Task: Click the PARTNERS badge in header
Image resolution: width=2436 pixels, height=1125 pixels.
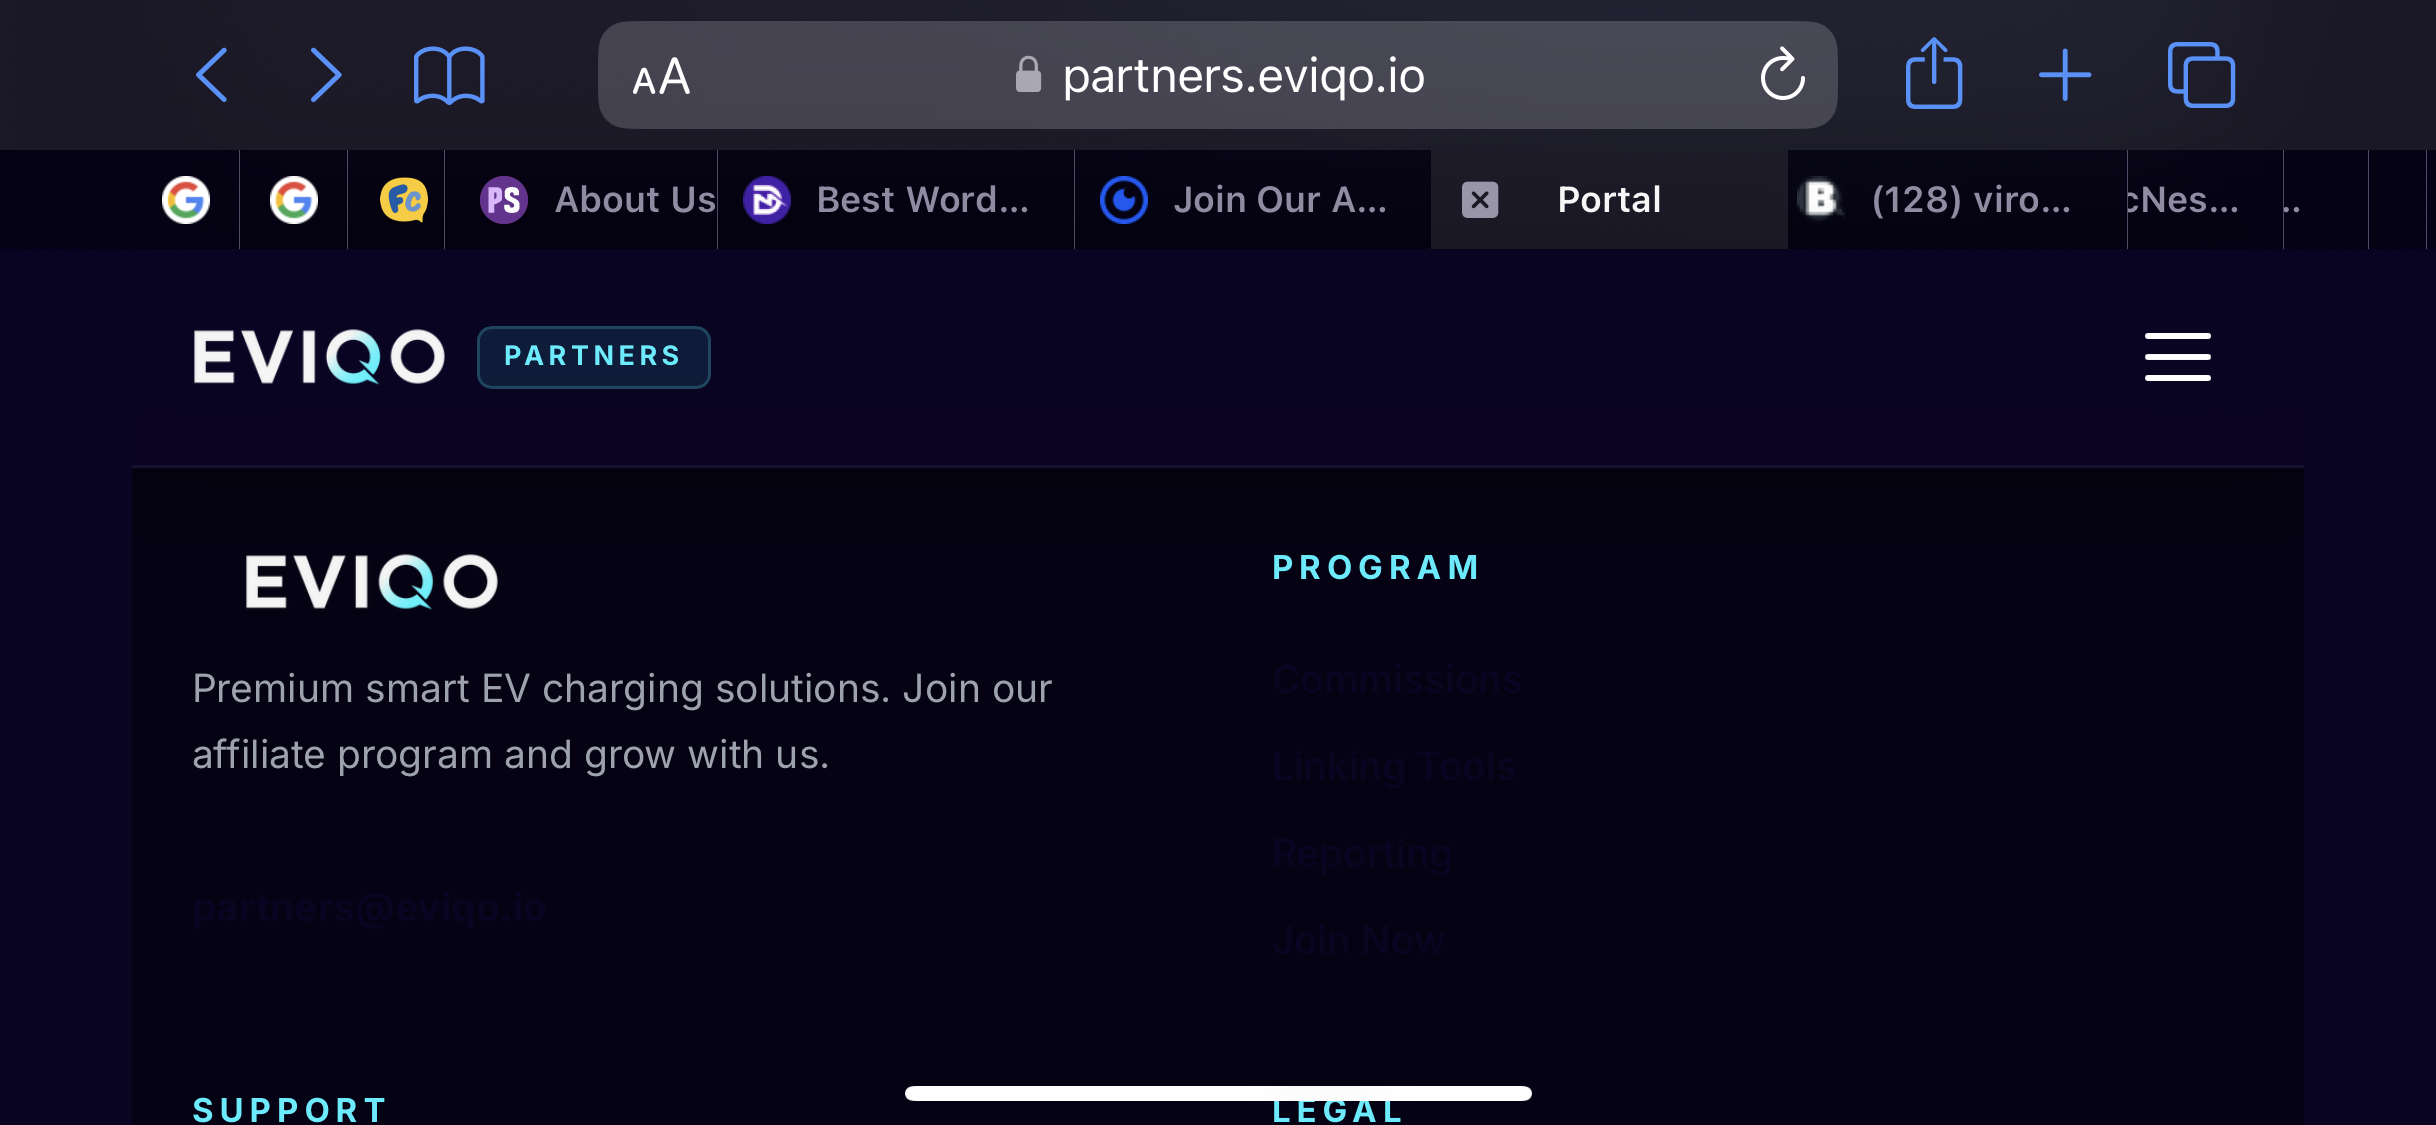Action: pos(593,356)
